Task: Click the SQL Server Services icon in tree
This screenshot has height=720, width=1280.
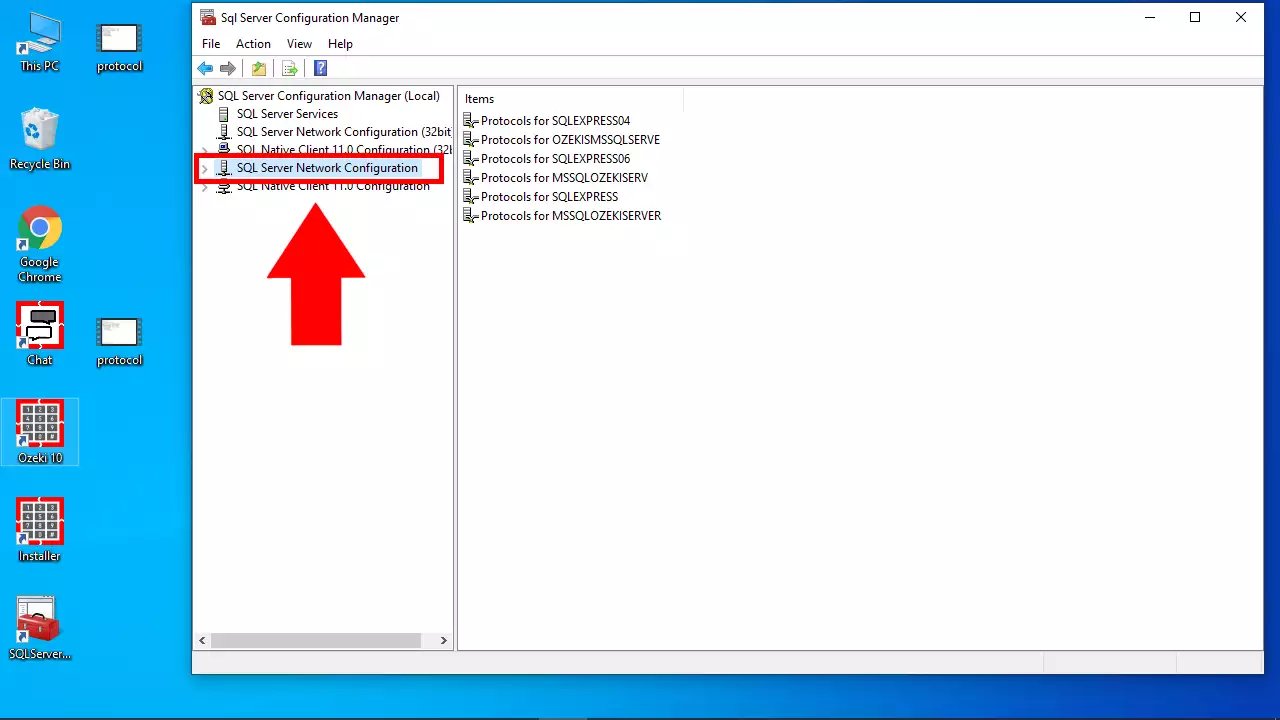Action: tap(224, 114)
